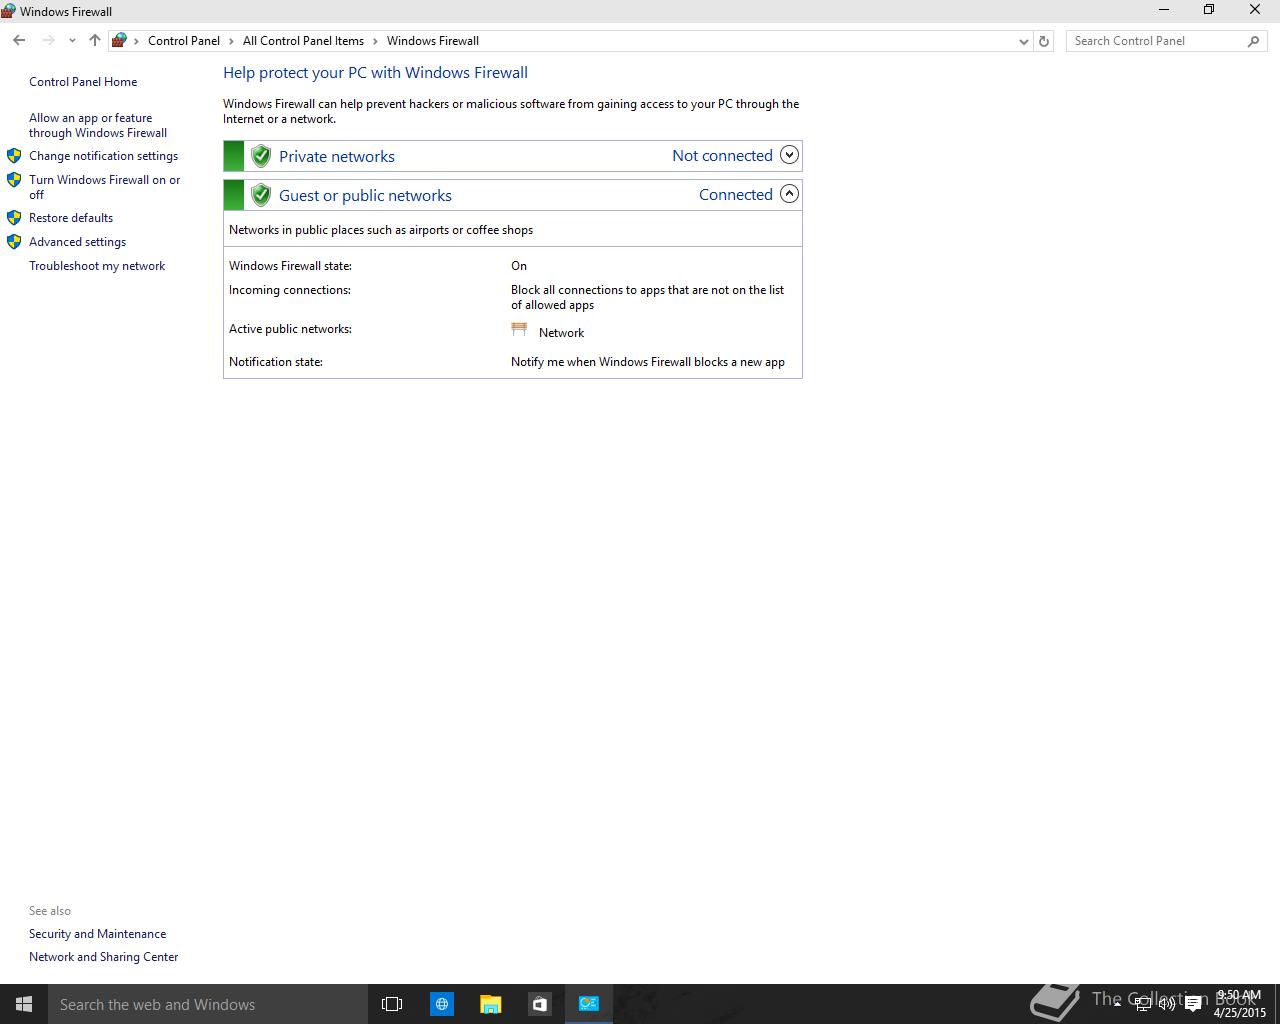
Task: Open the address bar history dropdown
Action: click(x=1023, y=41)
